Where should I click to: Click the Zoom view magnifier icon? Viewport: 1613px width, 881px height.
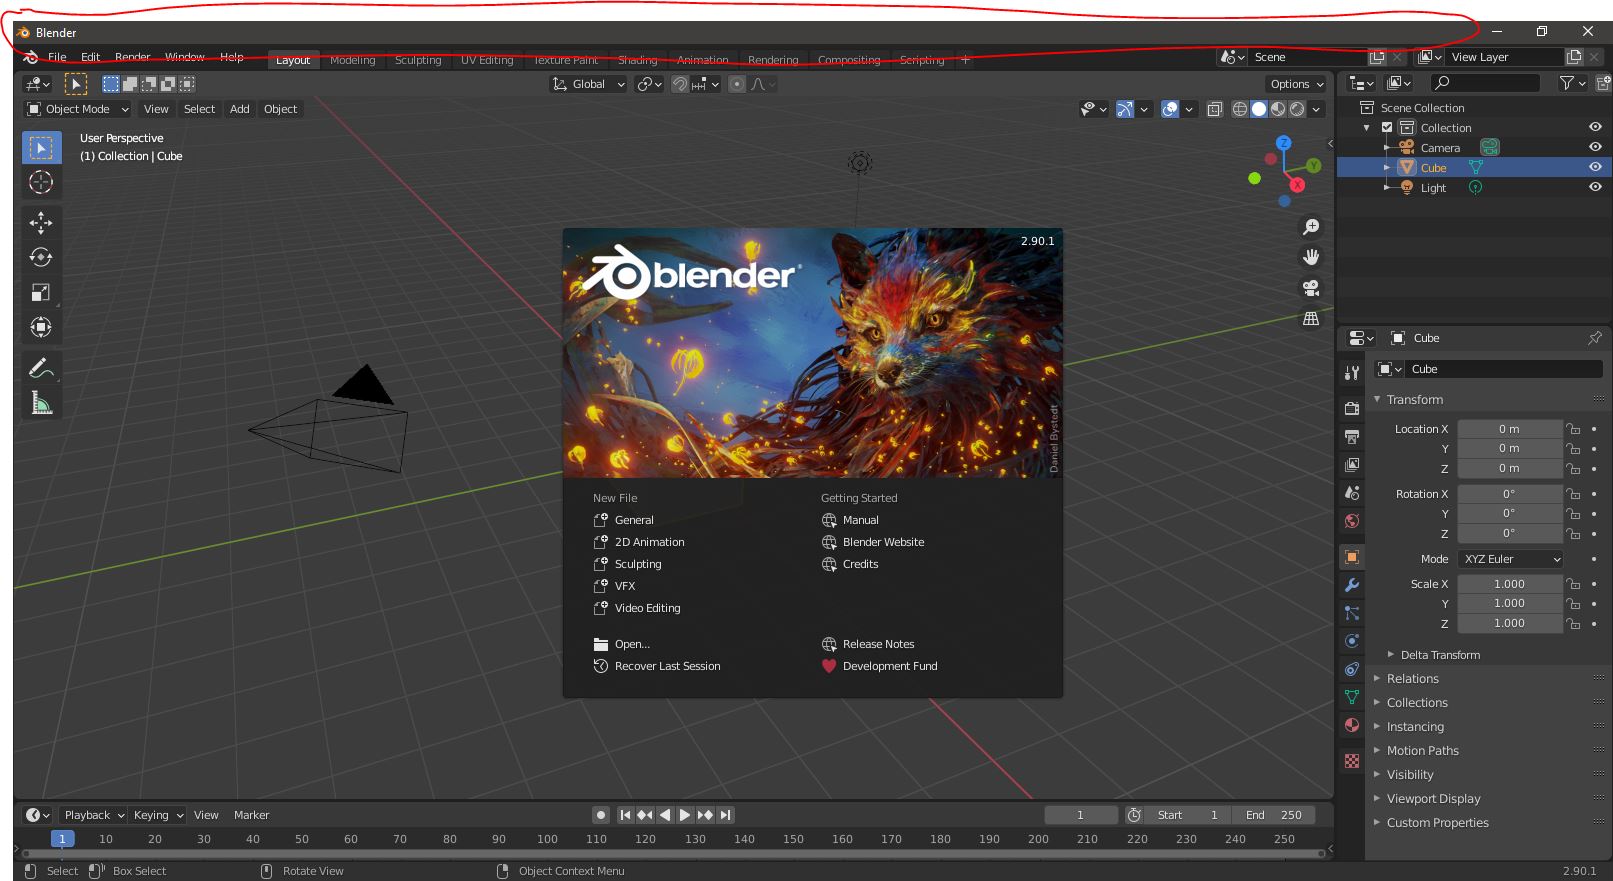(1311, 227)
